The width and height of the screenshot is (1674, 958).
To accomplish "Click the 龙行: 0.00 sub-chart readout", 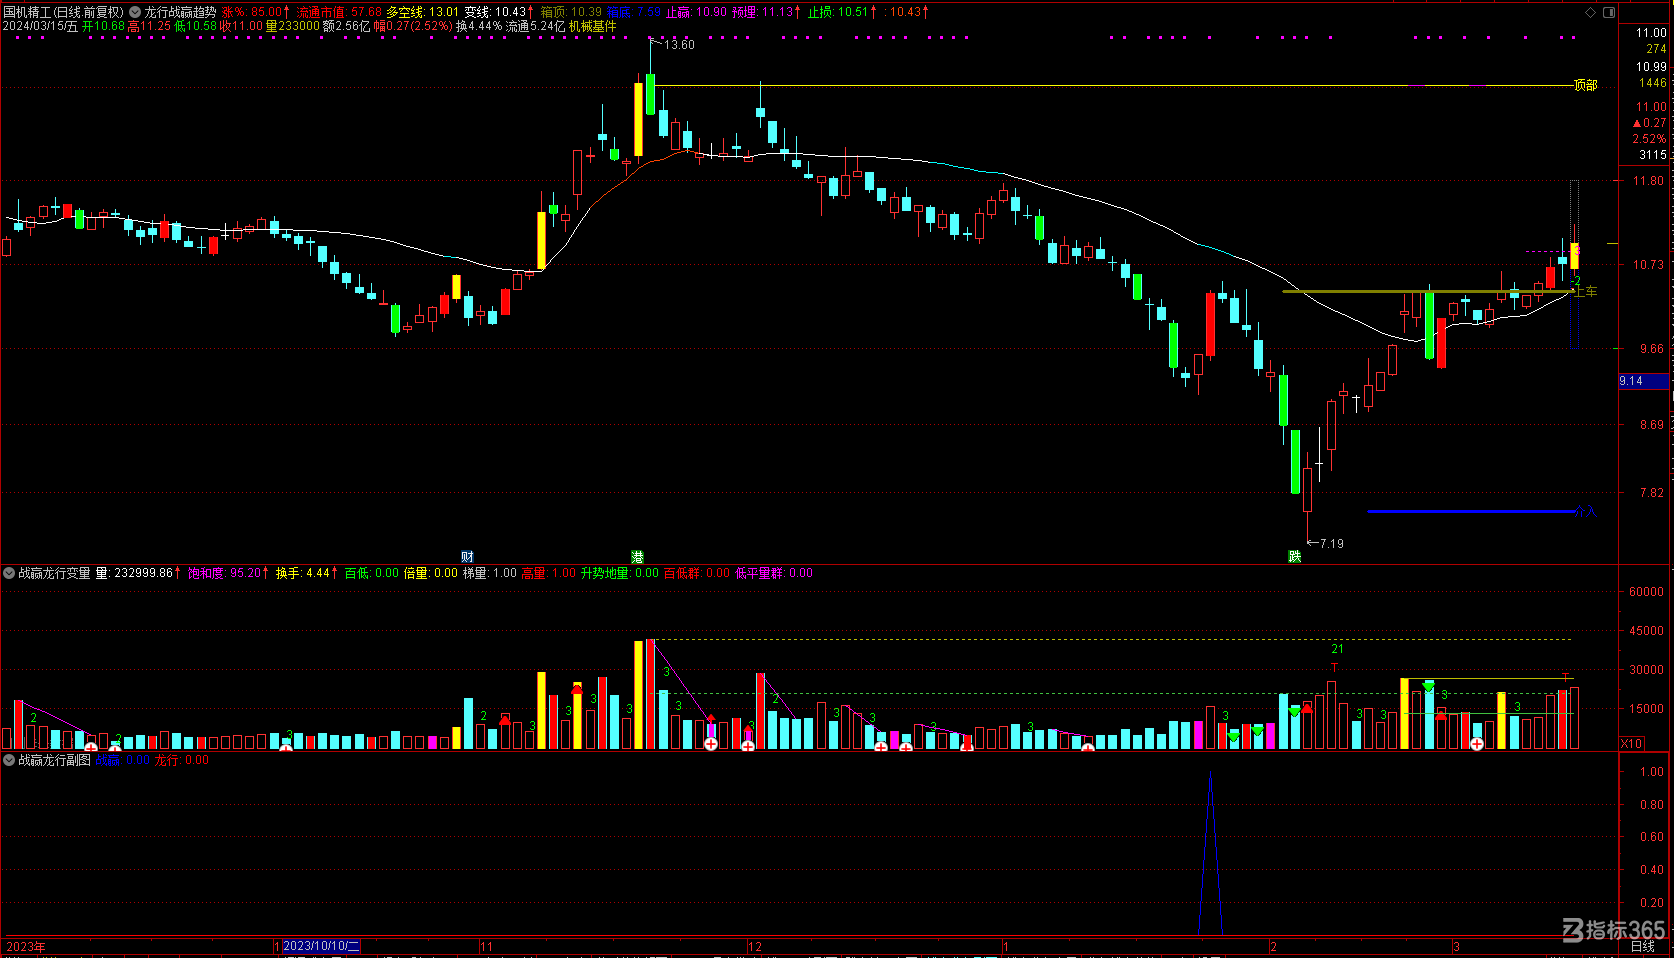I will 181,760.
